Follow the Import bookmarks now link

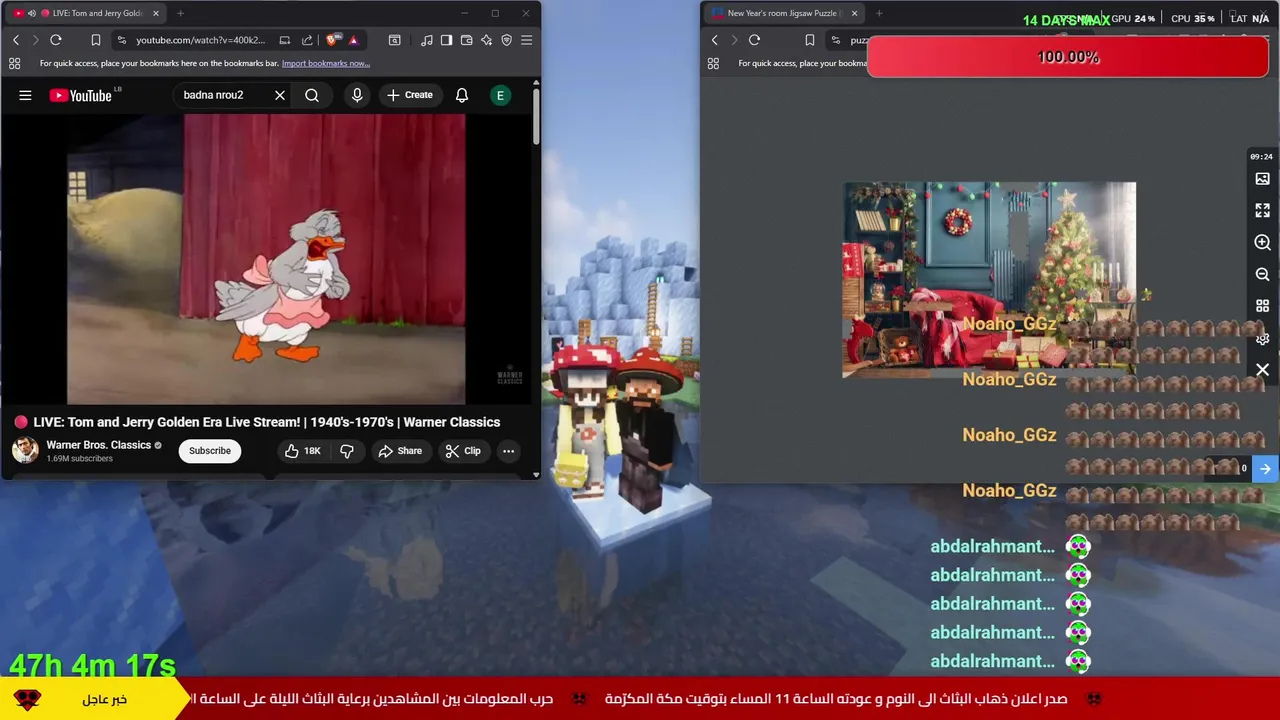tap(326, 63)
